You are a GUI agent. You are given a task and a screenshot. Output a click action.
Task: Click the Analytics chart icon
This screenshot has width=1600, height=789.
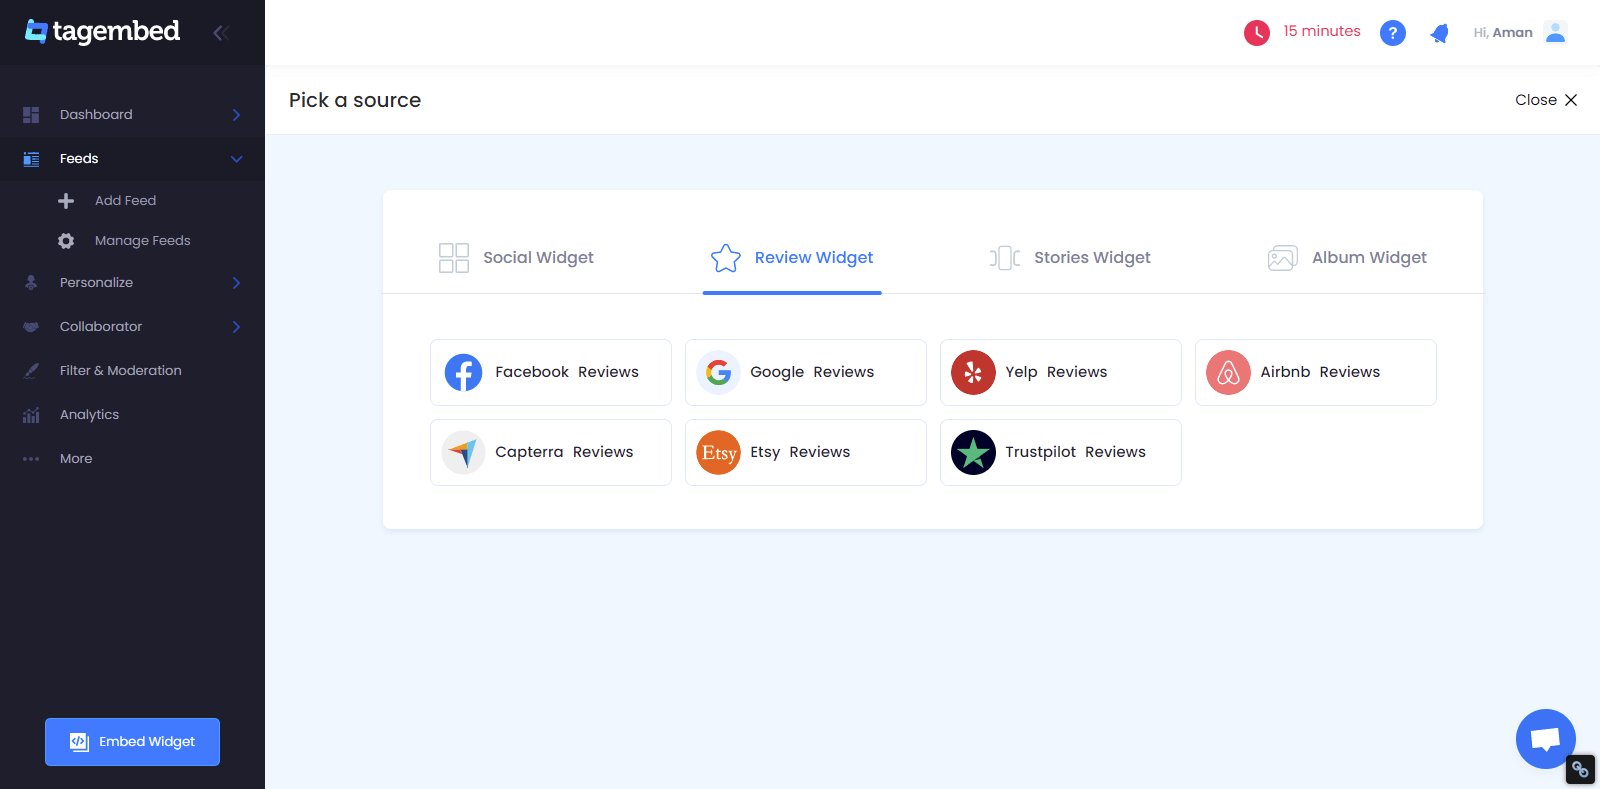31,415
